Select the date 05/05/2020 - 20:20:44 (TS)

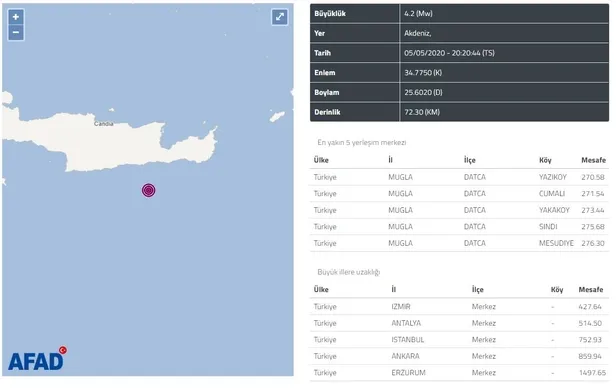point(449,53)
